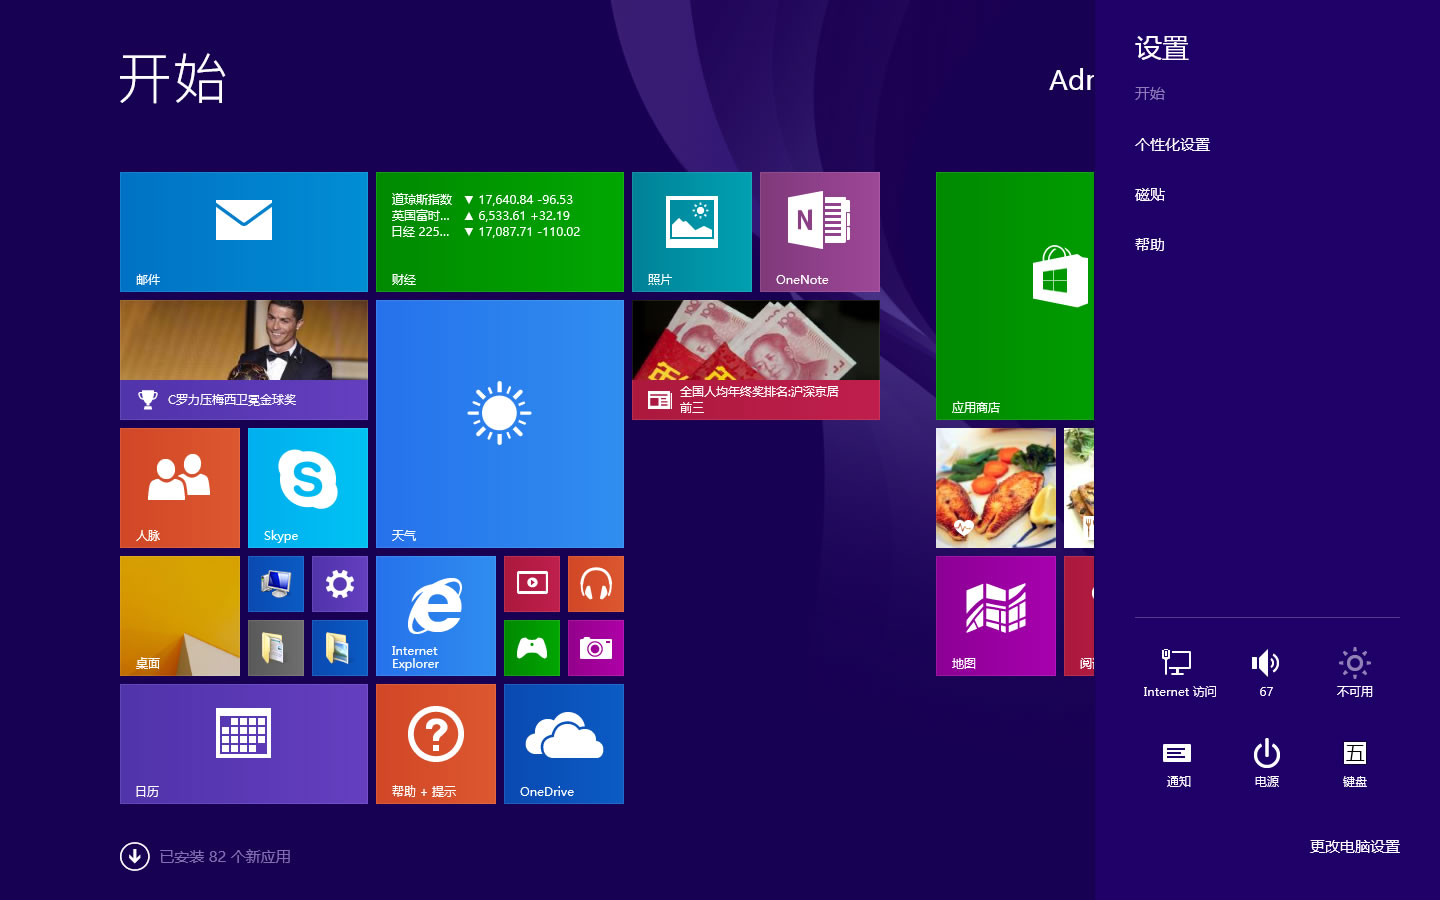Screen dimensions: 1440x900
Task: Click text 已安装 82 个新应用
Action: [225, 857]
